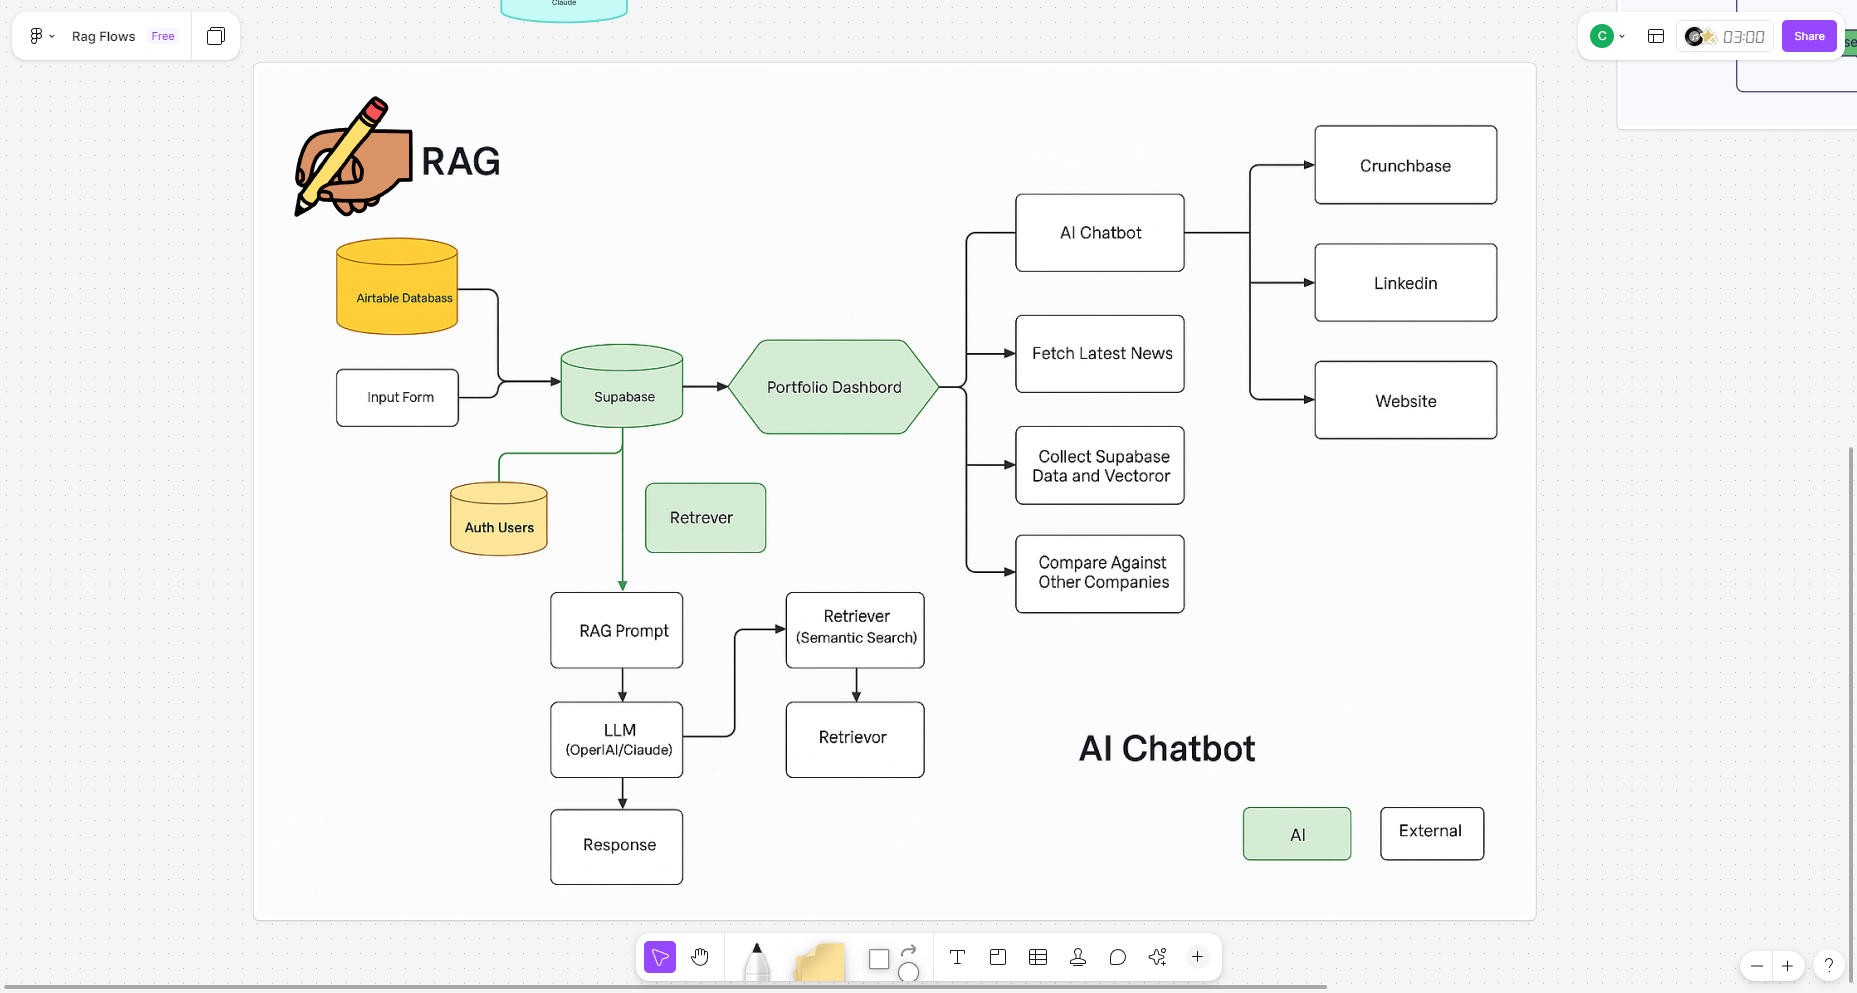Open the 03:00 timer widget
Image resolution: width=1857 pixels, height=993 pixels.
[1726, 37]
